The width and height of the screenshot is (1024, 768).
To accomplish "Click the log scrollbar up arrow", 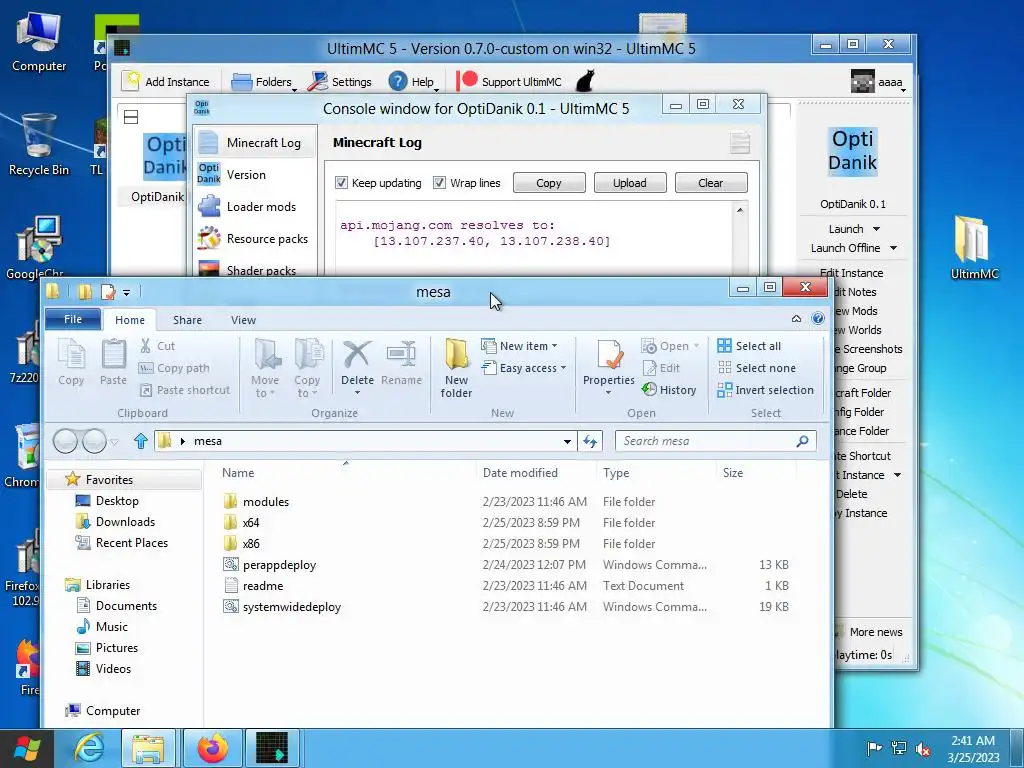I will point(740,210).
